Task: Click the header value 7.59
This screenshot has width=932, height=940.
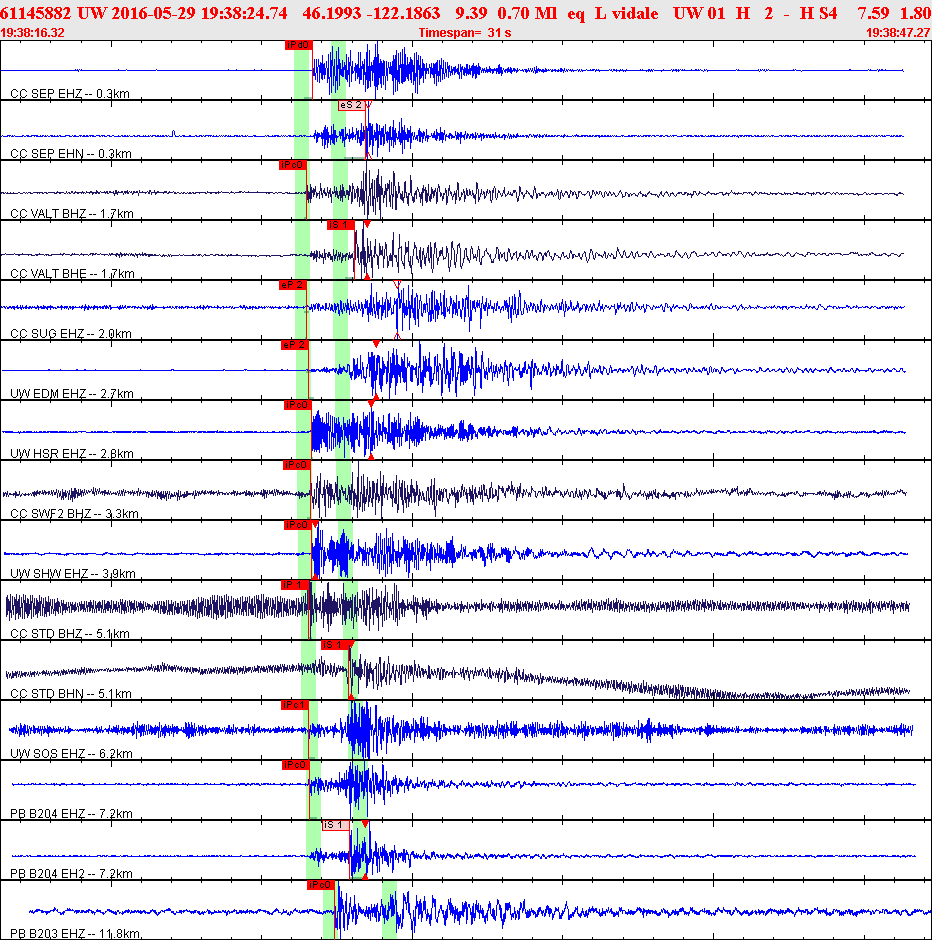Action: pyautogui.click(x=873, y=13)
